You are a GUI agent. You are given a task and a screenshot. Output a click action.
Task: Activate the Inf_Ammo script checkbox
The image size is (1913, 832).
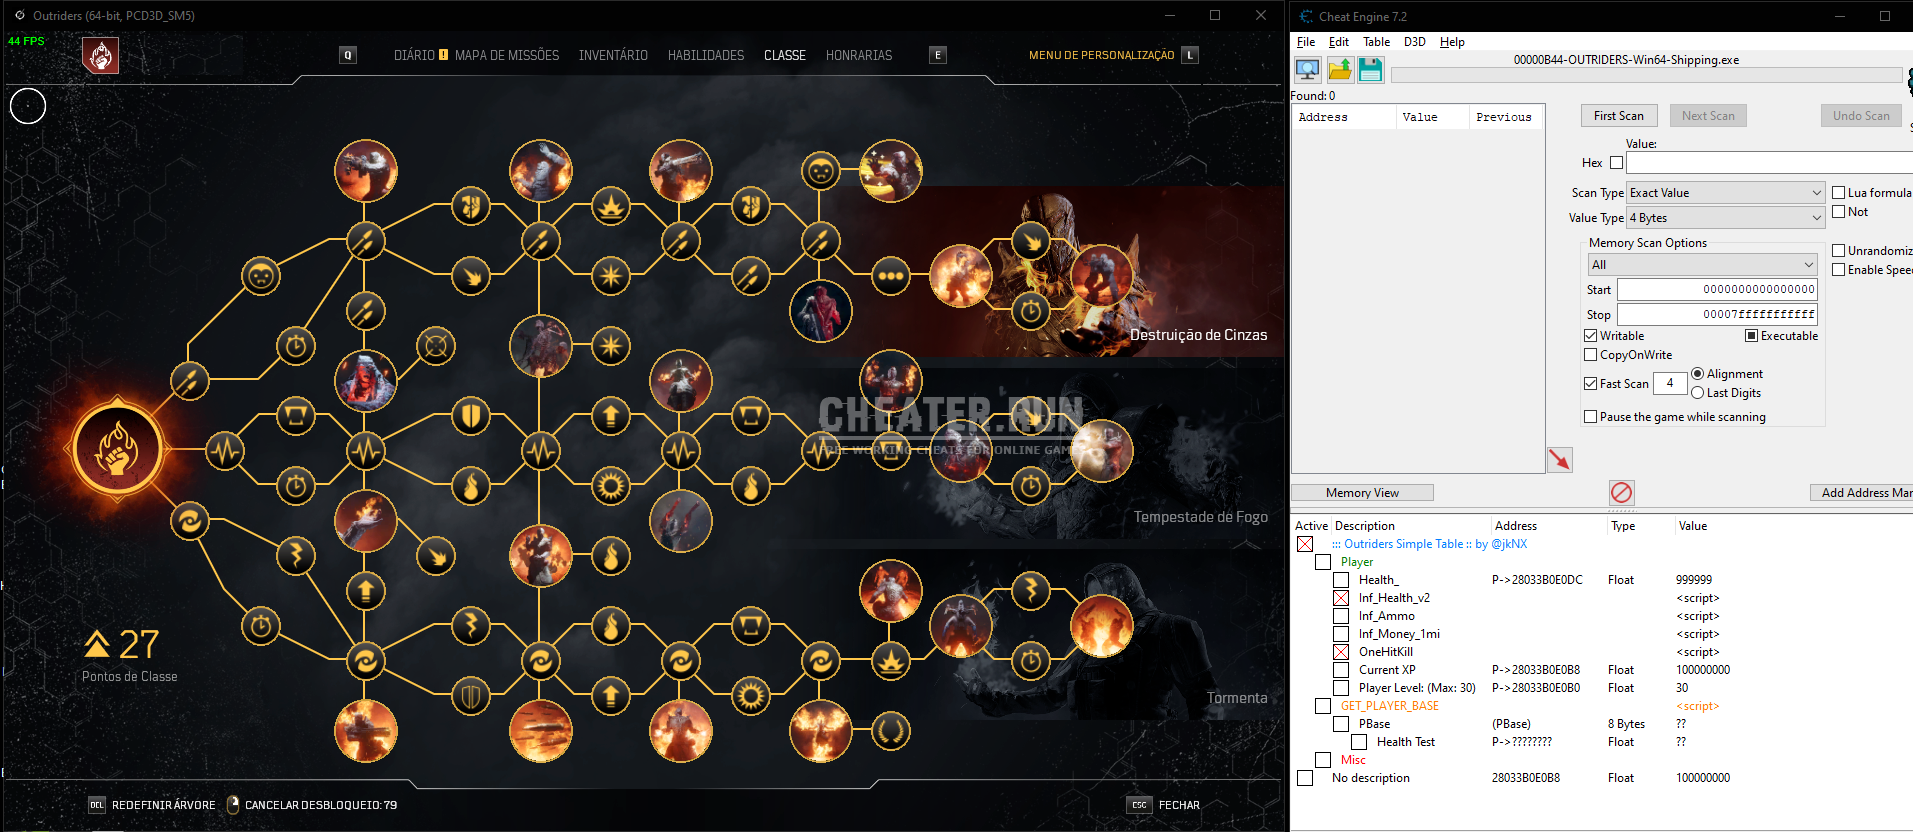tap(1341, 616)
